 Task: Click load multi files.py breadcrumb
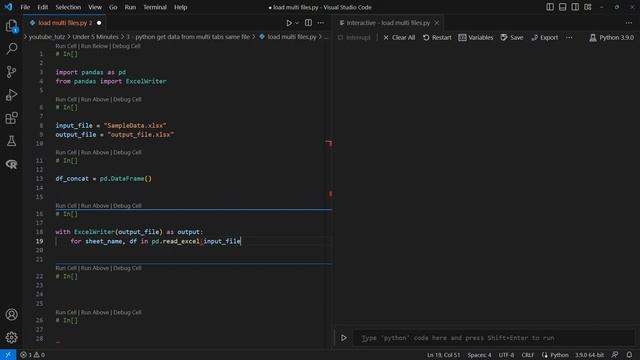(288, 37)
